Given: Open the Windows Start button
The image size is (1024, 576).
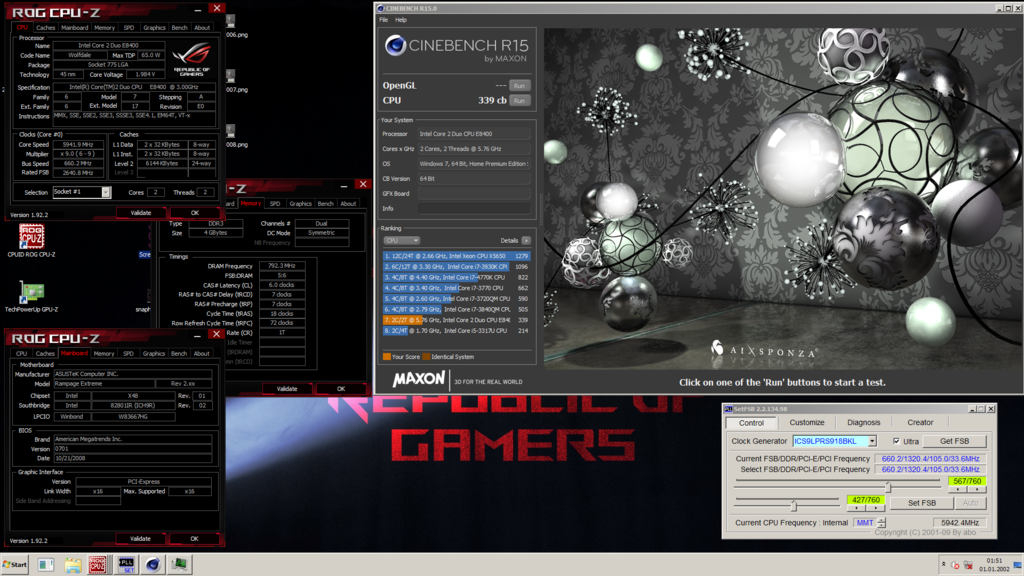Looking at the screenshot, I should pos(14,564).
